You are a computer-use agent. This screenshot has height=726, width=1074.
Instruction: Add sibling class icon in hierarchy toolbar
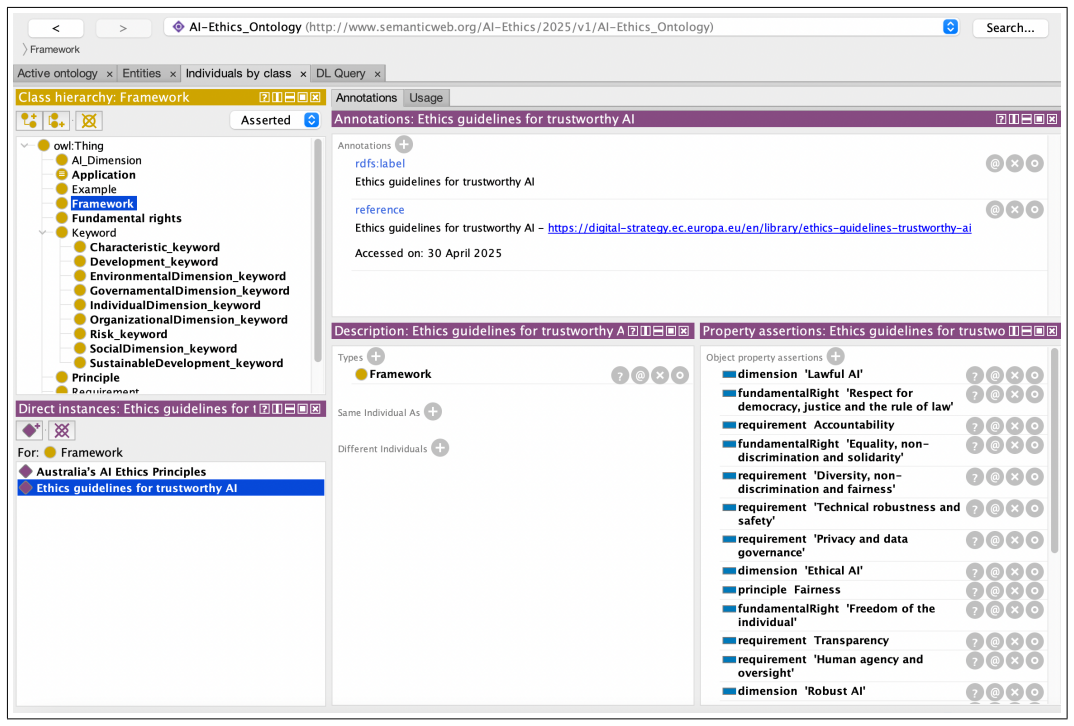point(56,121)
